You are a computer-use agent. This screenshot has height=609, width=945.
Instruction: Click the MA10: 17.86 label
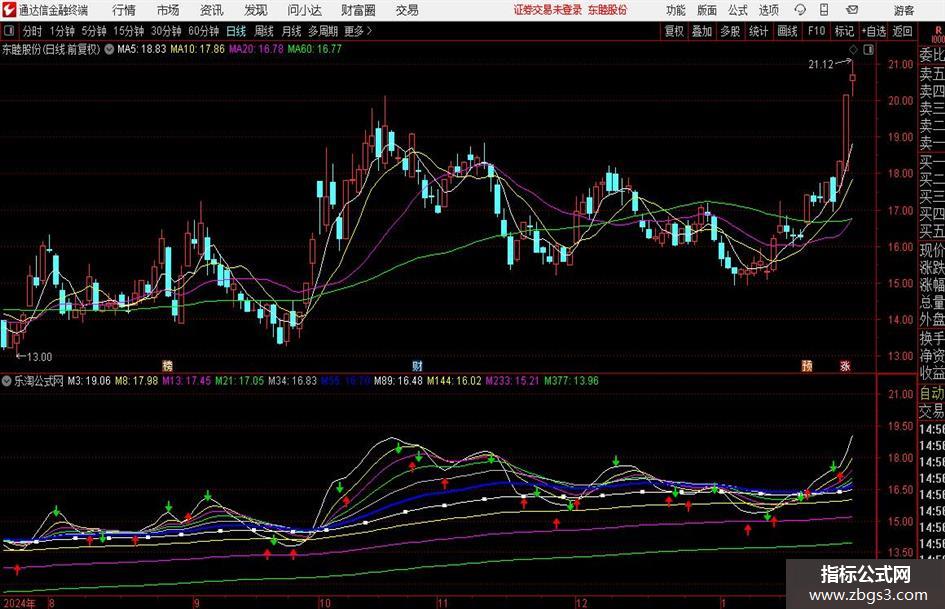click(x=198, y=49)
